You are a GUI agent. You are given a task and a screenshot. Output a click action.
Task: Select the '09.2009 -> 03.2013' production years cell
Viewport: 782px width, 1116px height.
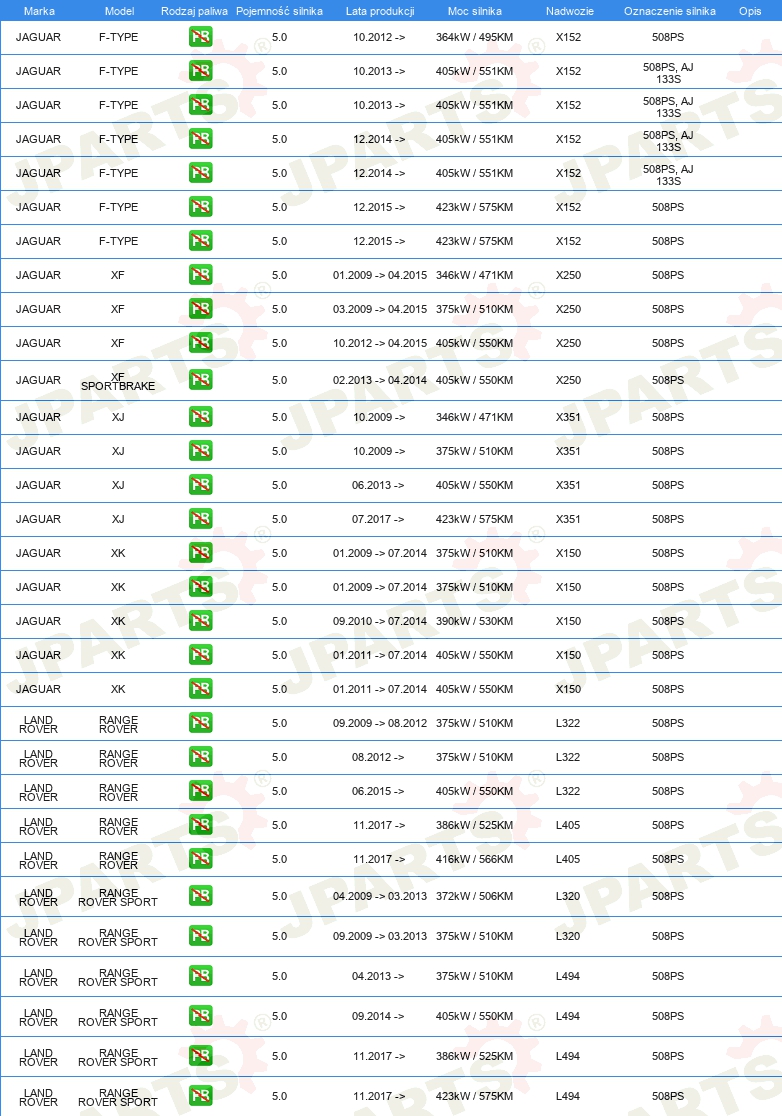[380, 936]
